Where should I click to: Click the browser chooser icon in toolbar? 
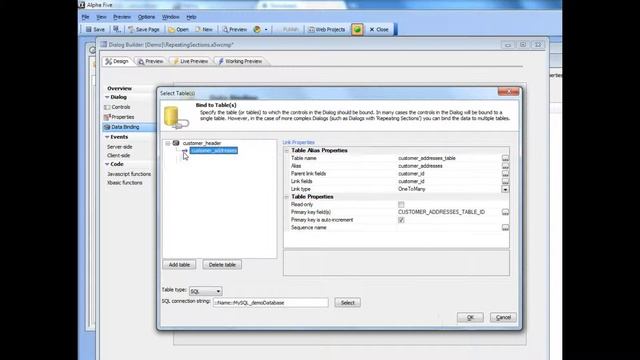pyautogui.click(x=257, y=29)
